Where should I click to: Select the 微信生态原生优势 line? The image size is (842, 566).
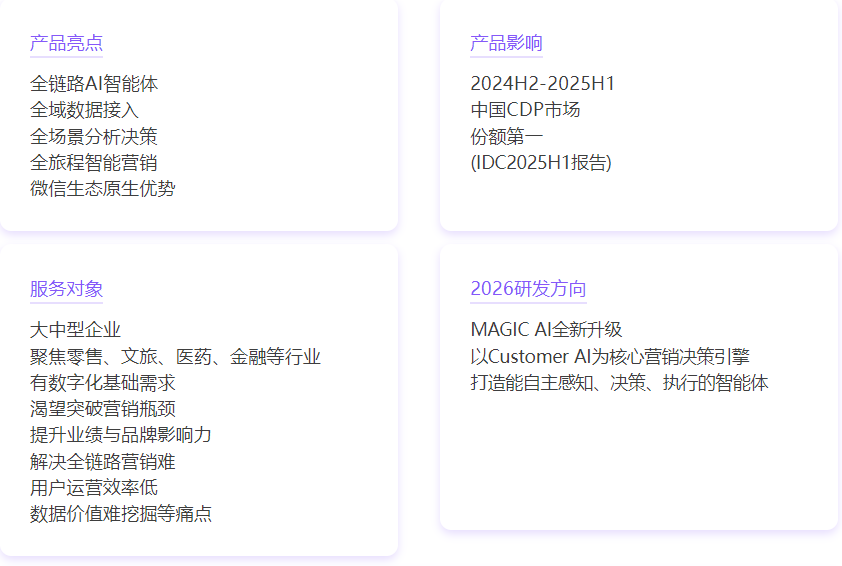tap(103, 188)
